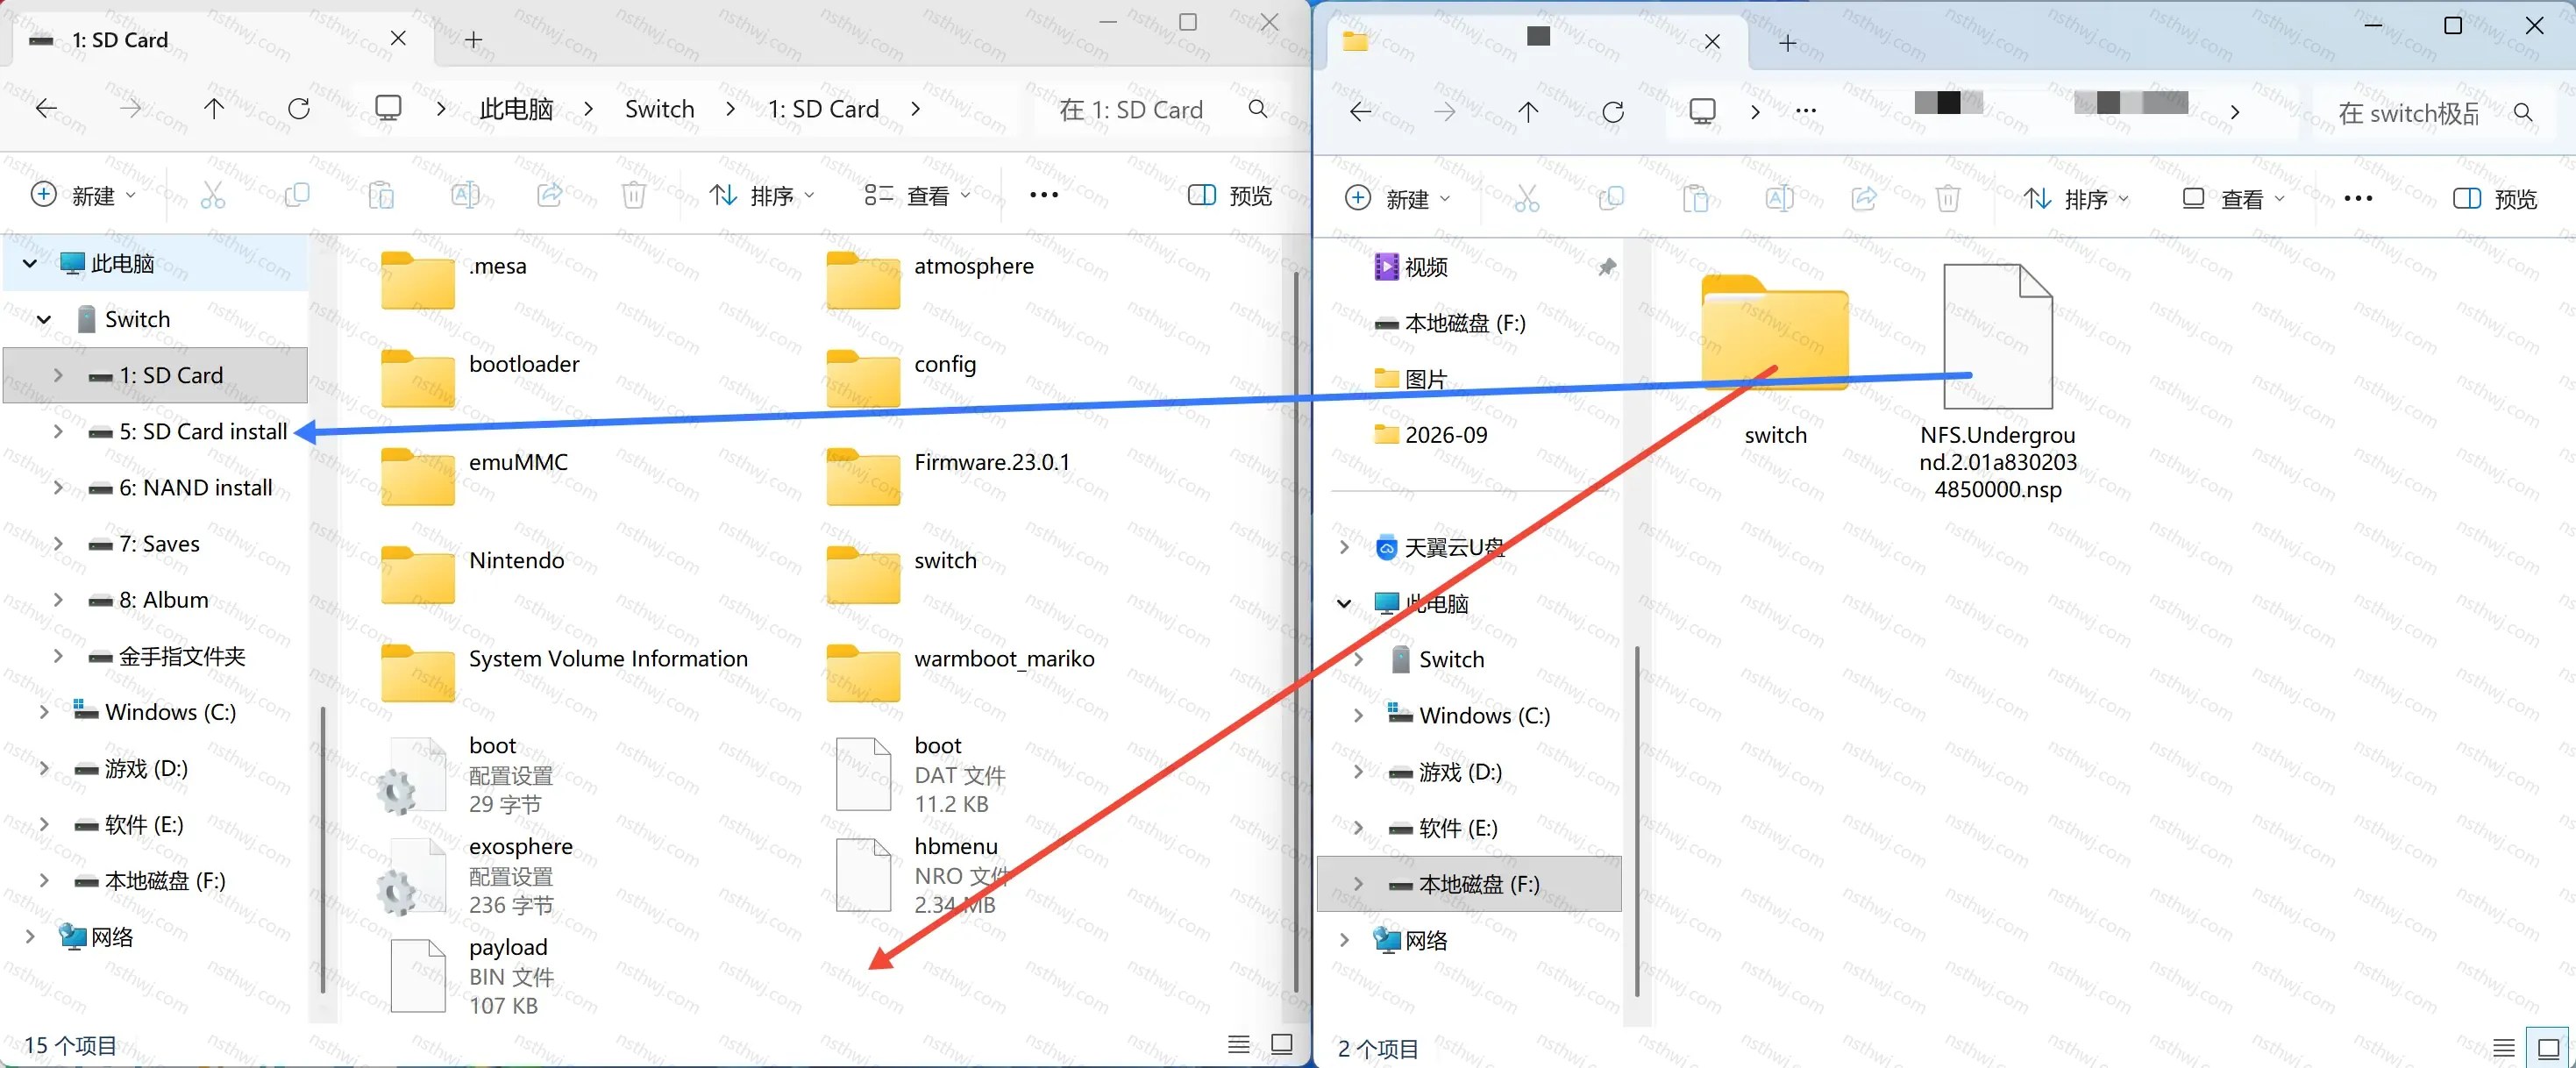Image resolution: width=2576 pixels, height=1068 pixels.
Task: Go up one level in SD Card window
Action: tap(214, 109)
